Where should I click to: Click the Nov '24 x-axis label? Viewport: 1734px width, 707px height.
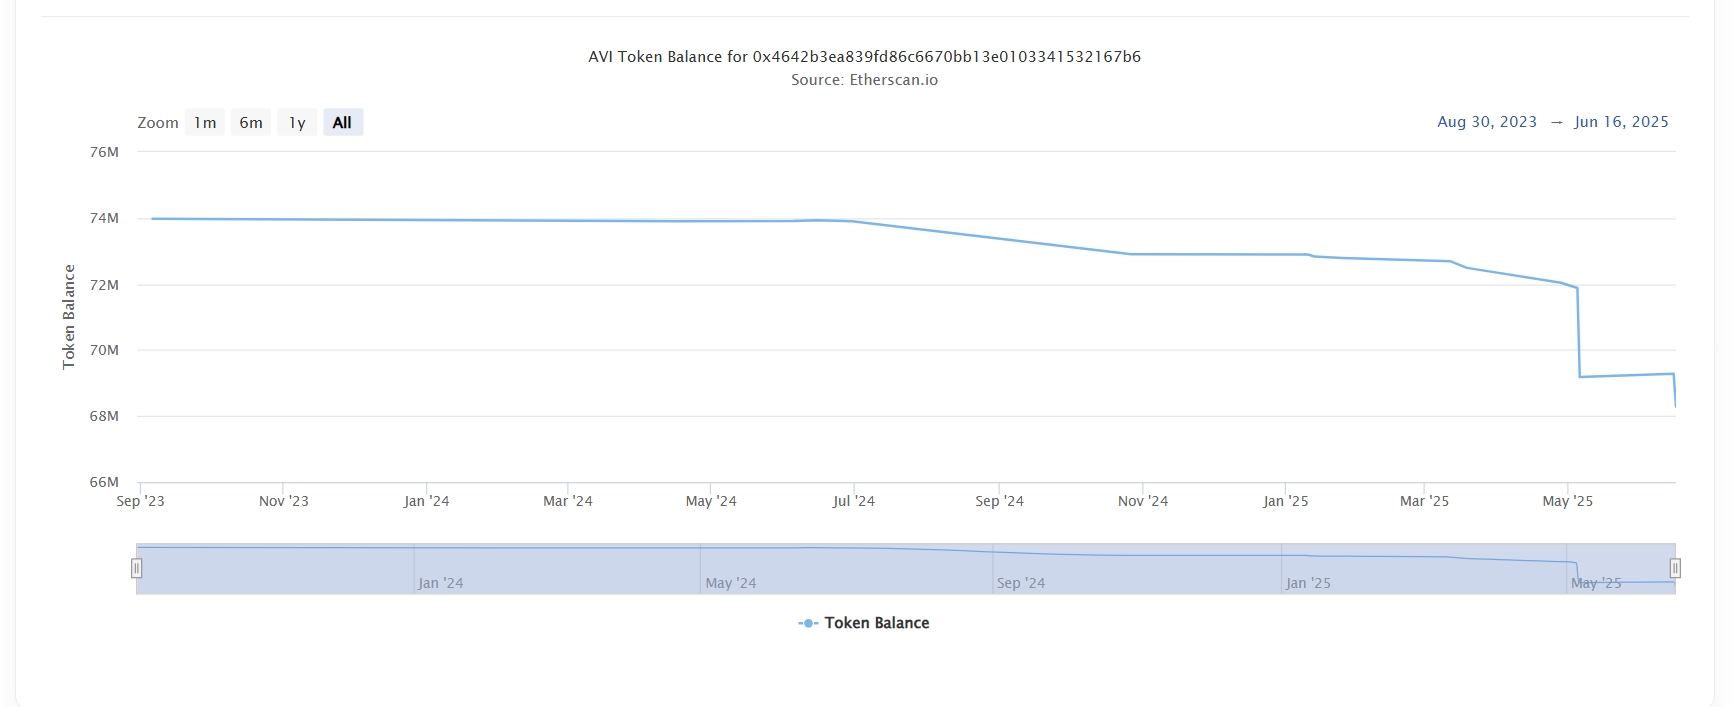pyautogui.click(x=1142, y=501)
